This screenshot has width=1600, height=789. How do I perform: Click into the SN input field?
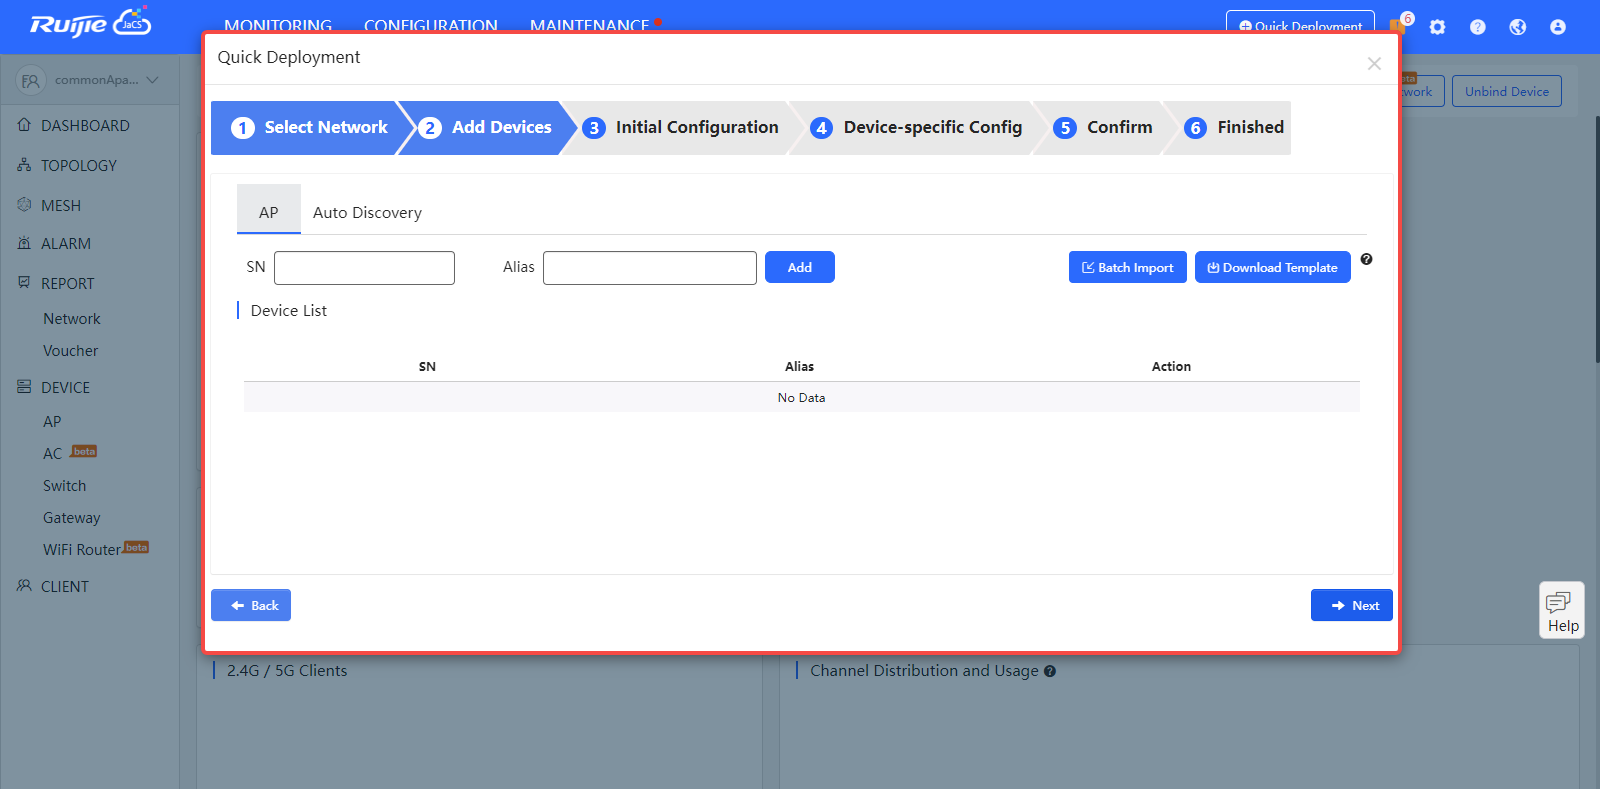click(x=364, y=268)
